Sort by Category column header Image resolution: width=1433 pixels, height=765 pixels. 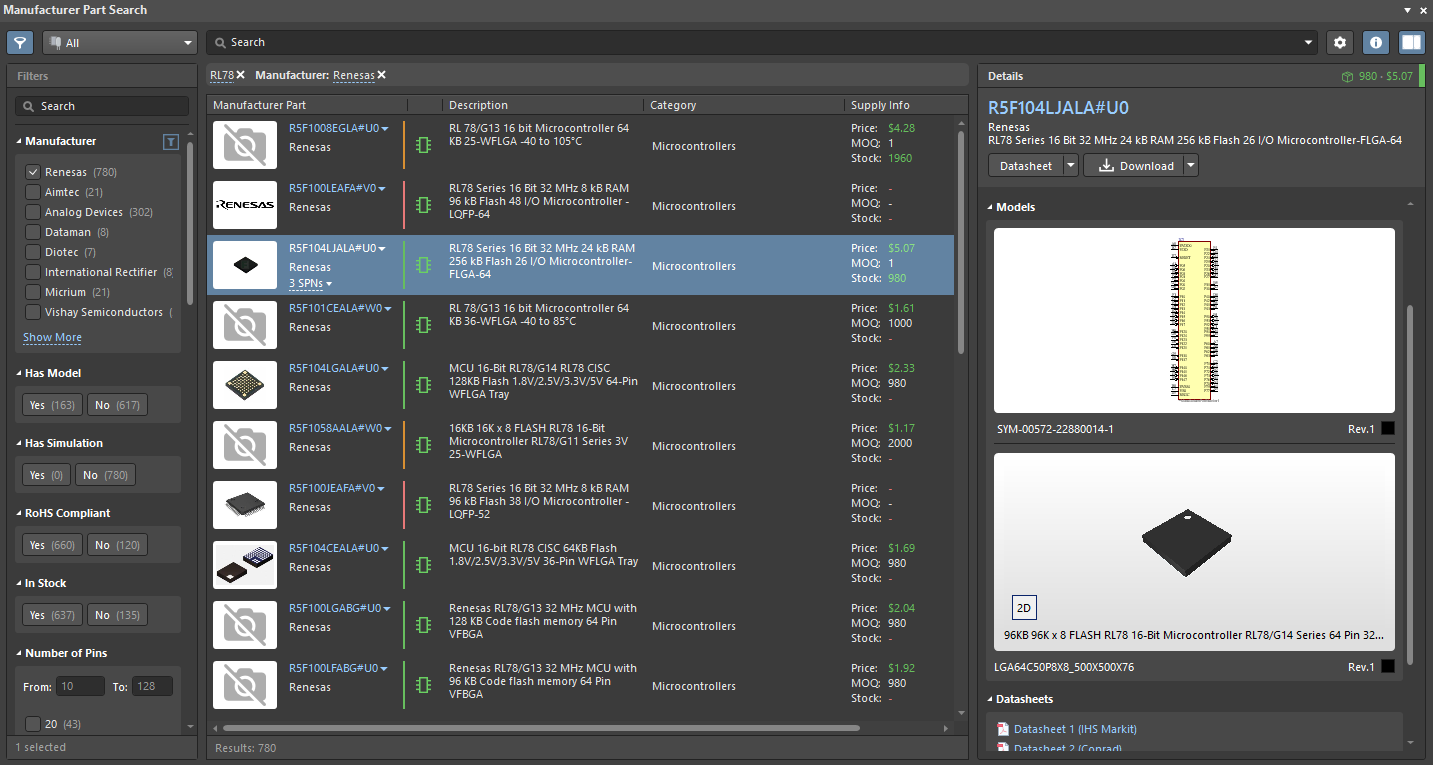coord(673,105)
